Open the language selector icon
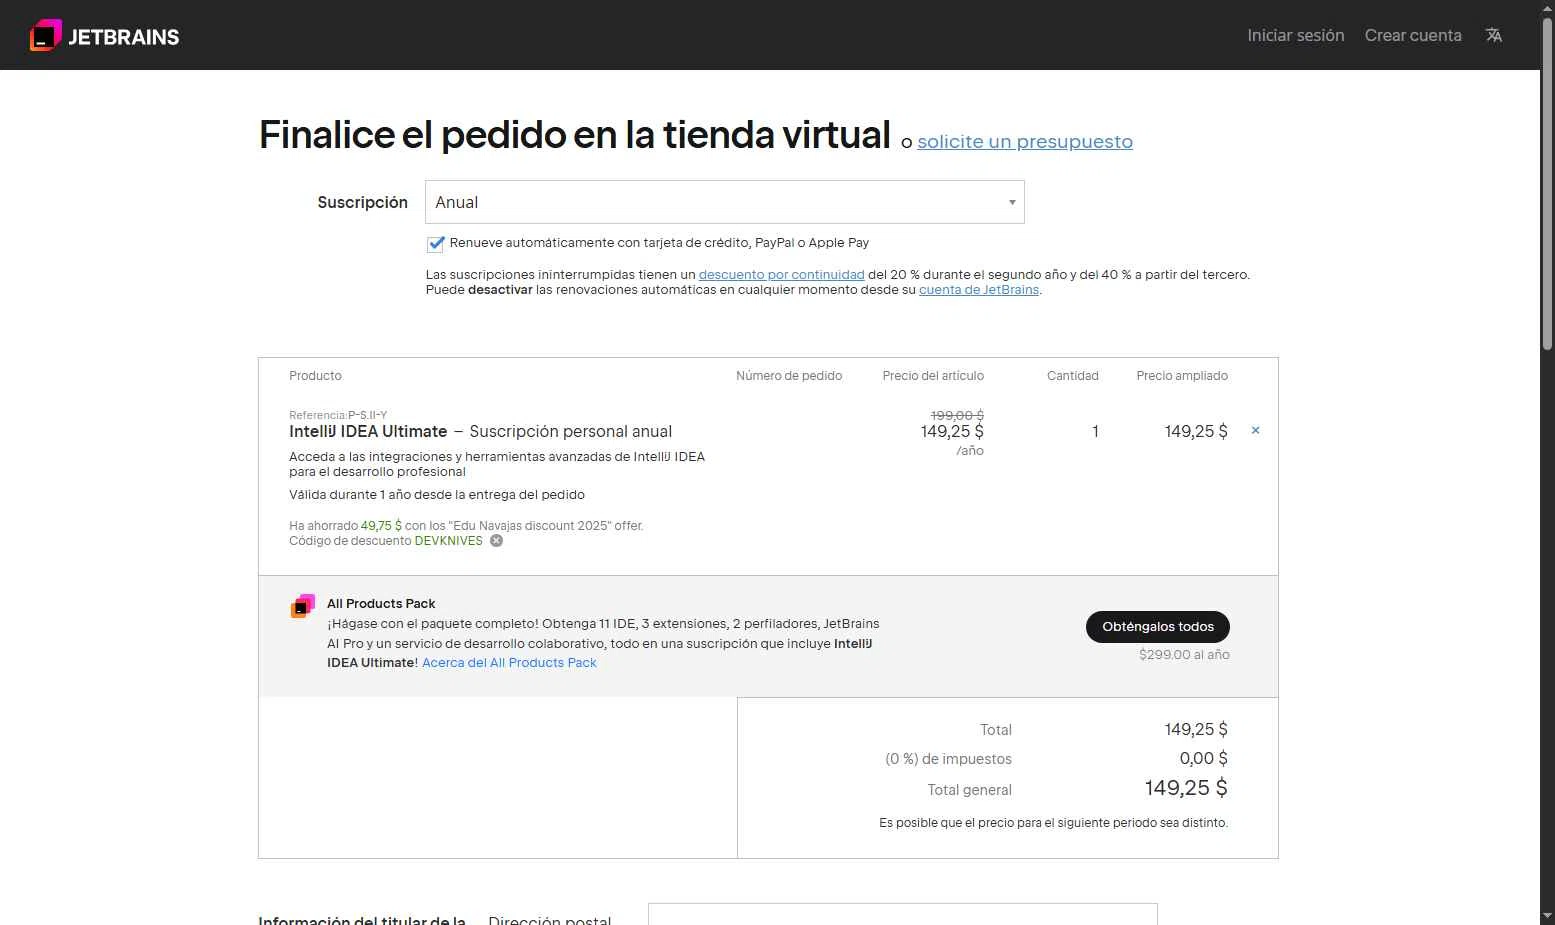1555x925 pixels. (1494, 35)
